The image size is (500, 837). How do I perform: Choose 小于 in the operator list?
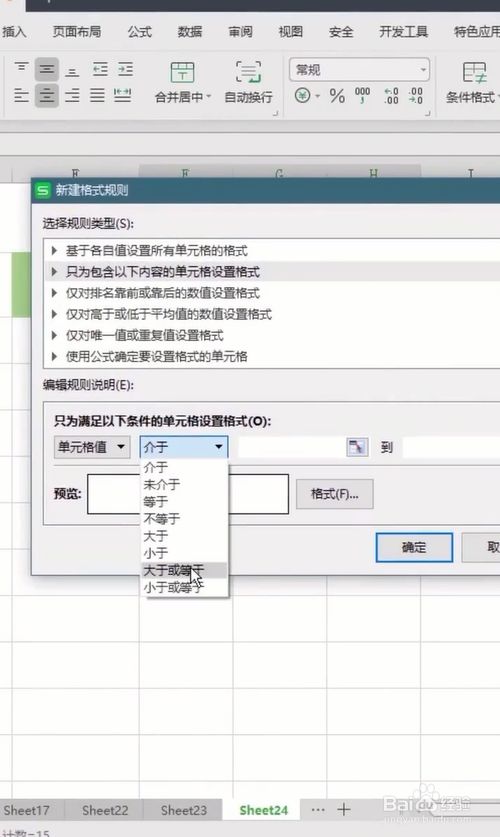[184, 553]
